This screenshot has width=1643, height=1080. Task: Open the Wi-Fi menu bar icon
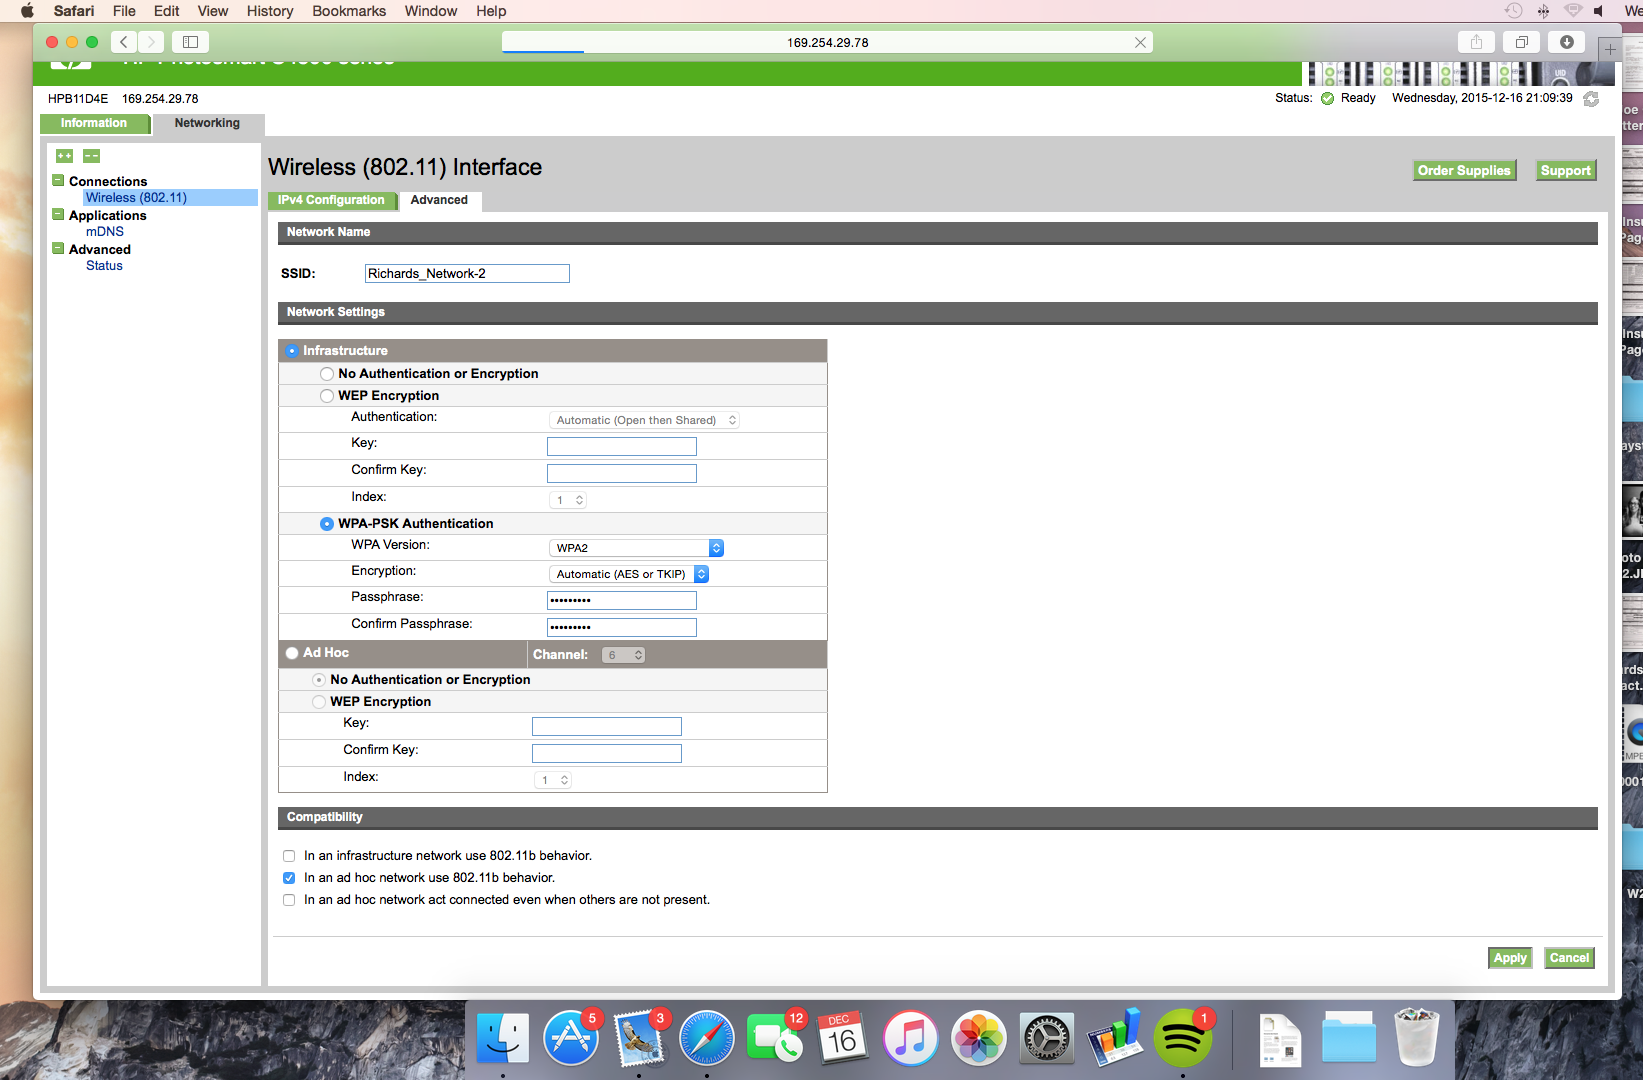click(1573, 11)
